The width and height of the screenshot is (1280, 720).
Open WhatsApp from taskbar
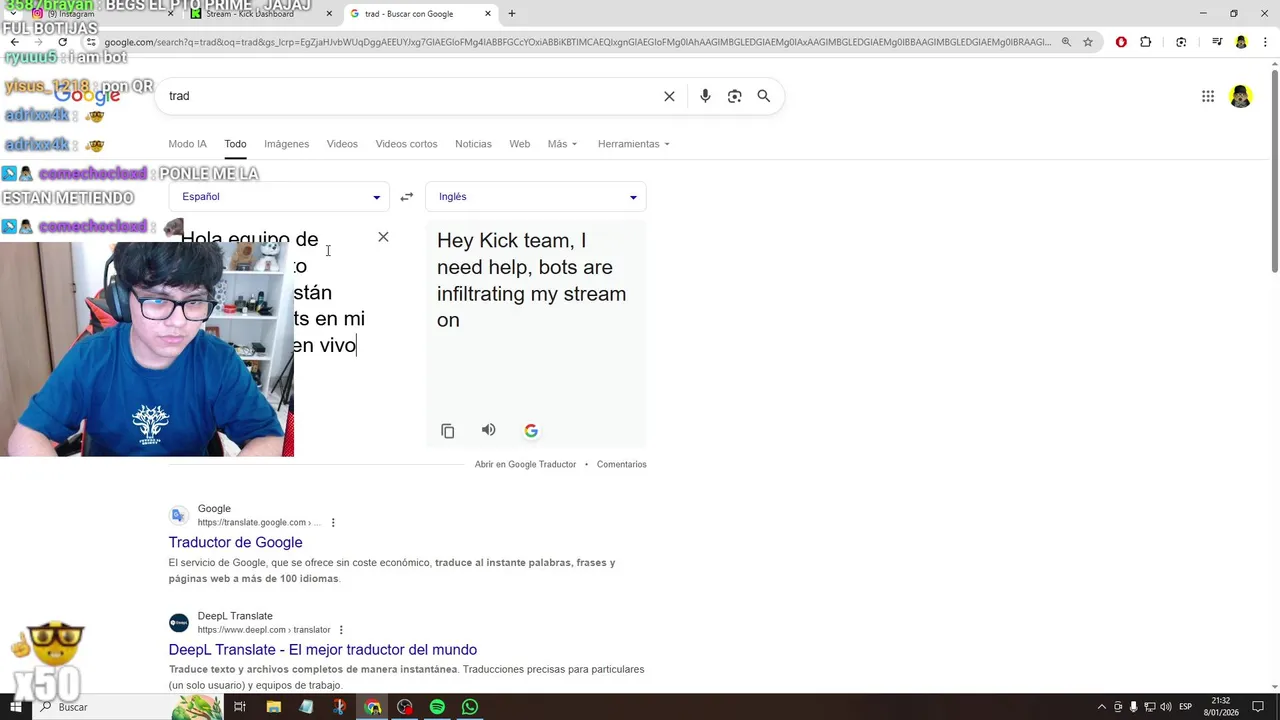coord(470,707)
